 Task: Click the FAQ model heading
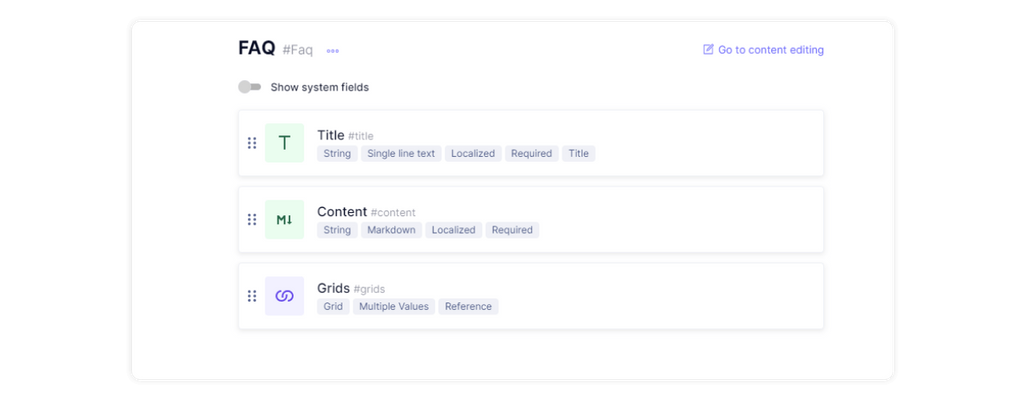257,48
